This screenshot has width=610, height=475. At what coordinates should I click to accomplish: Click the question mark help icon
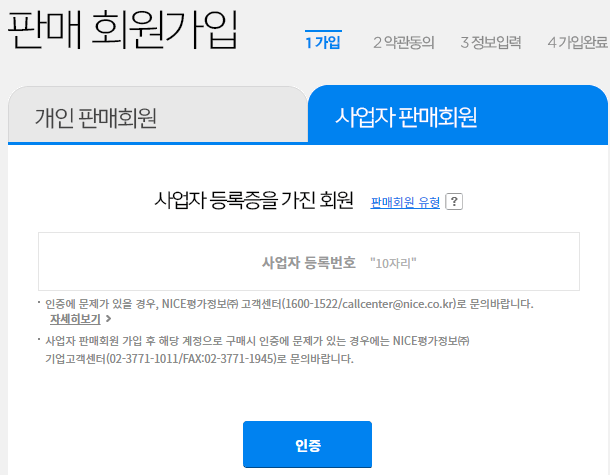click(454, 202)
